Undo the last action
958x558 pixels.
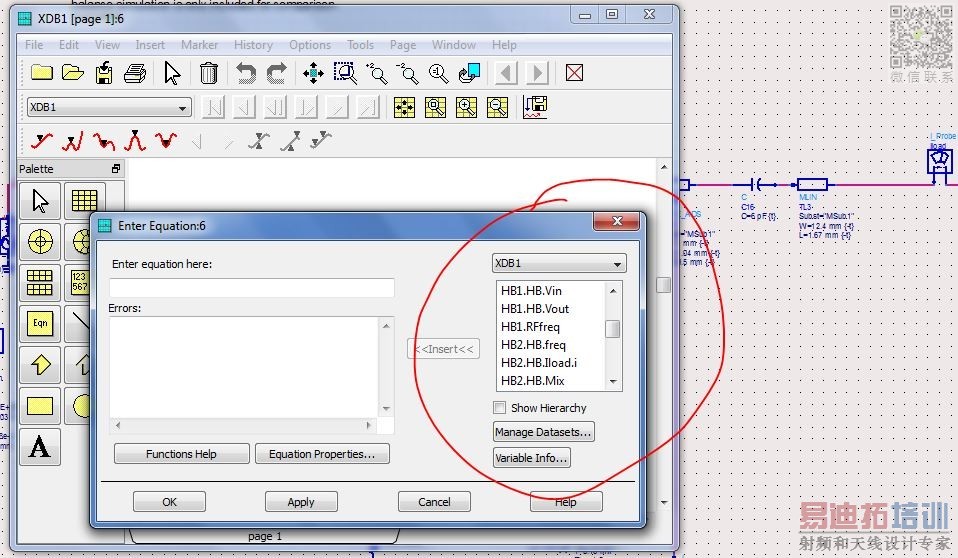246,73
